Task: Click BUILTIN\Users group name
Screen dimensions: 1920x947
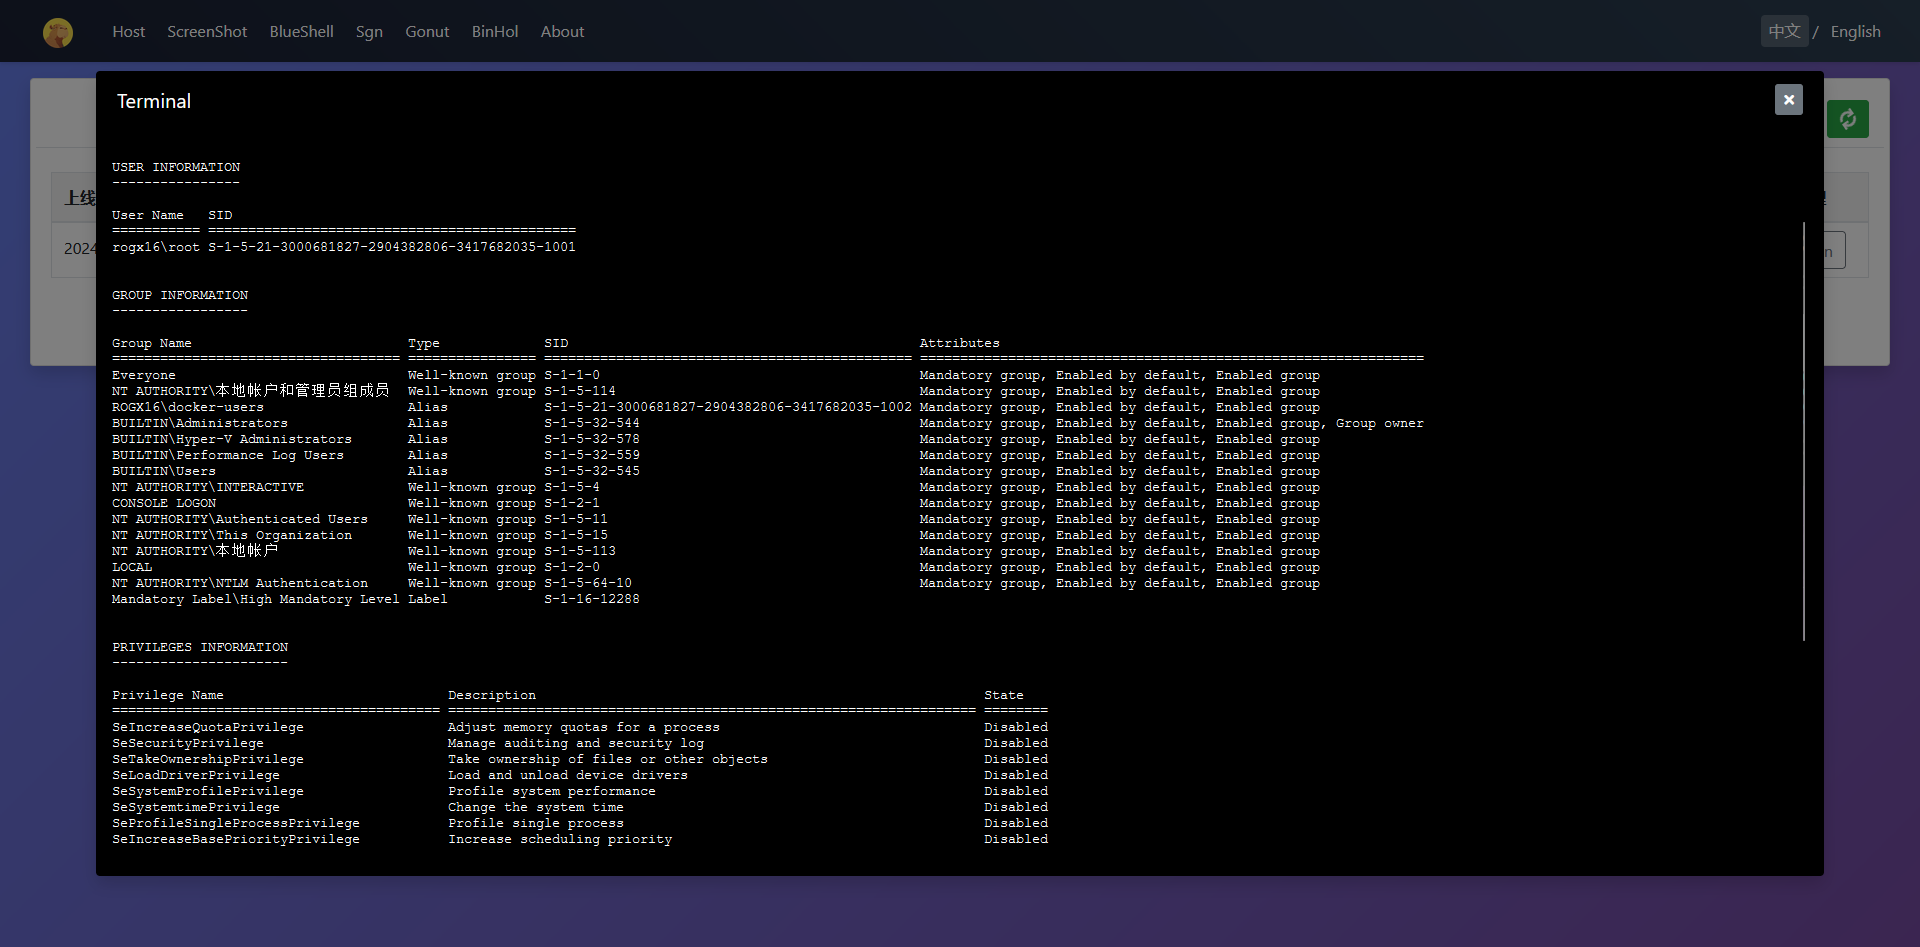Action: click(164, 471)
